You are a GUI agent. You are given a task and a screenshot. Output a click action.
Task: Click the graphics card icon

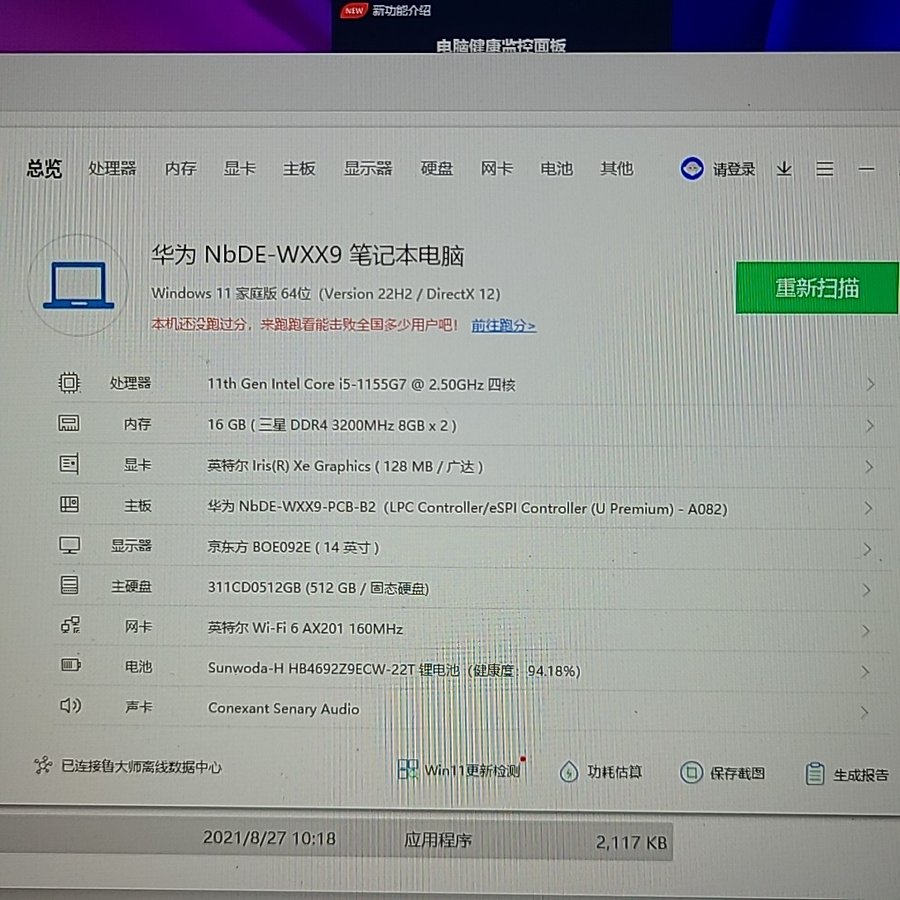[69, 464]
